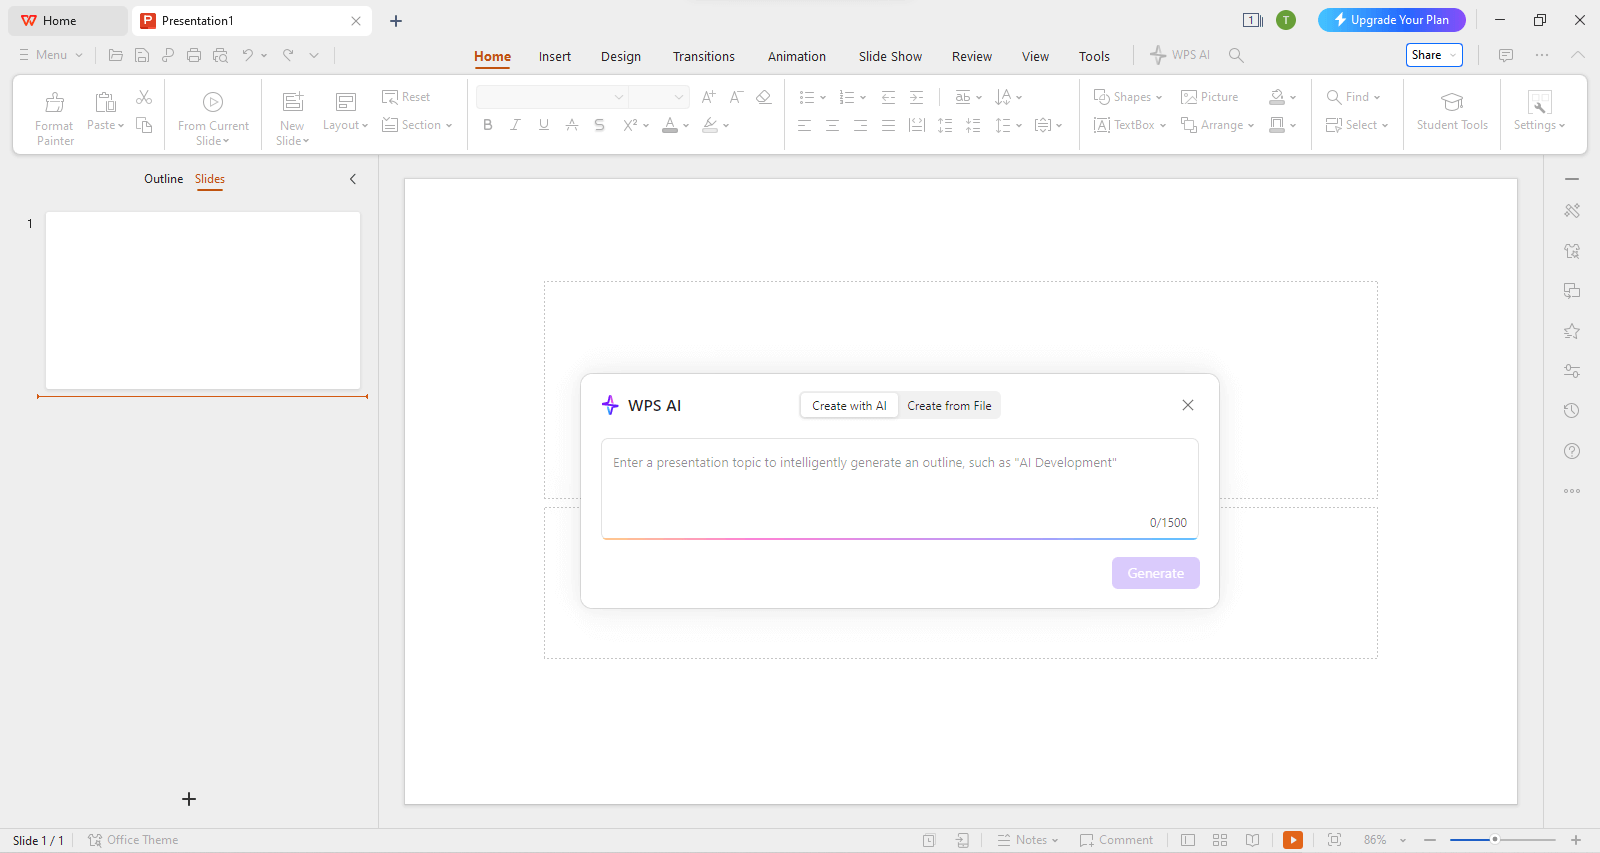The image size is (1600, 853).
Task: Open the Notes dropdown in status bar
Action: click(x=1028, y=840)
